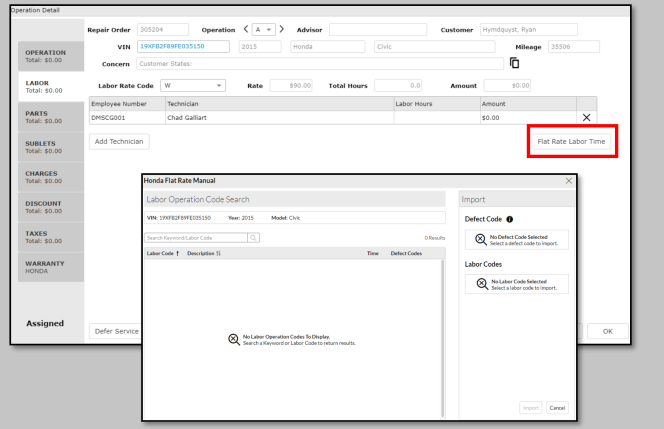Click the Defer Service button
664x429 pixels.
pos(113,330)
